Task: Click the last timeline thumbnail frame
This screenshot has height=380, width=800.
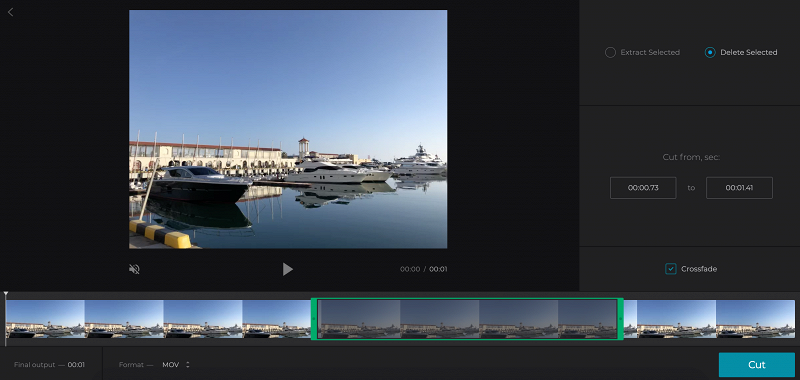Action: pyautogui.click(x=755, y=319)
